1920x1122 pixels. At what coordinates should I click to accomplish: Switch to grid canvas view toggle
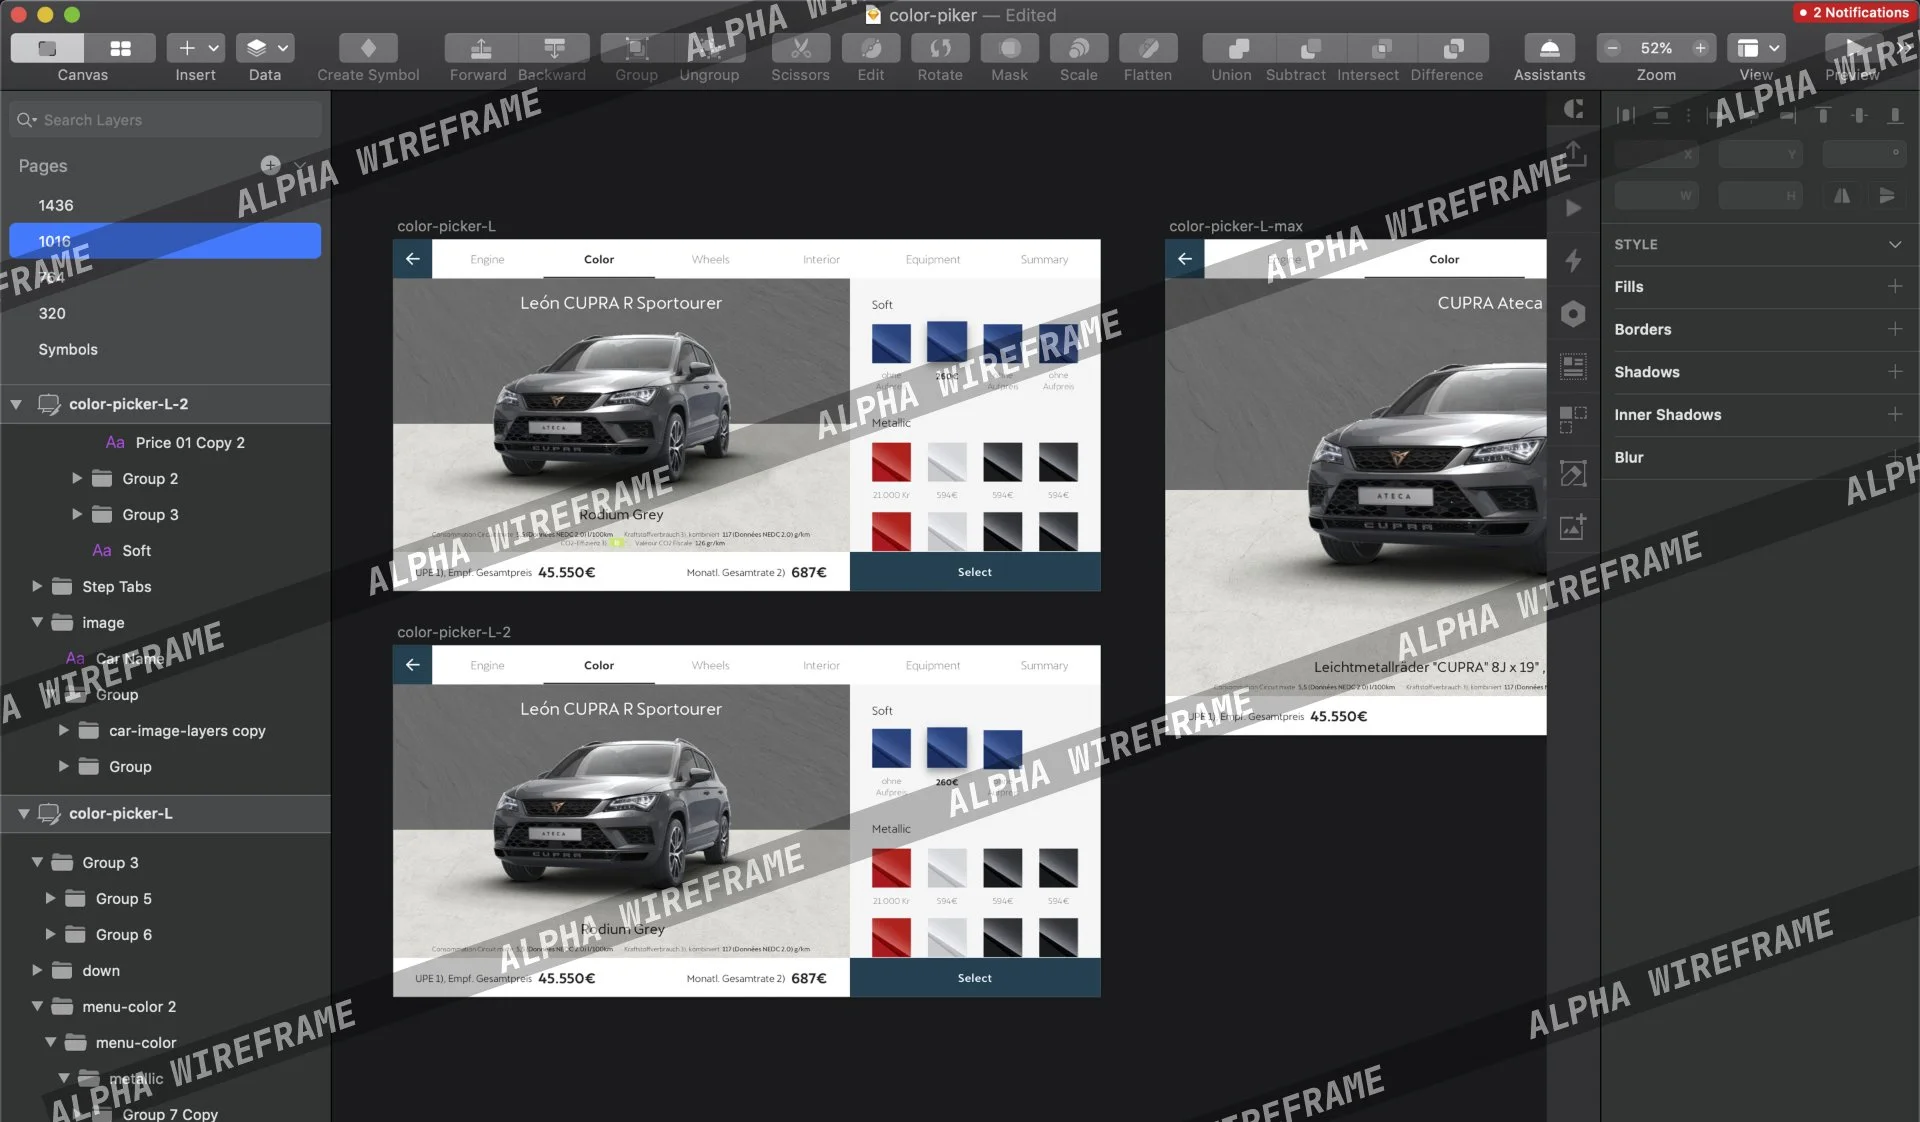[120, 48]
